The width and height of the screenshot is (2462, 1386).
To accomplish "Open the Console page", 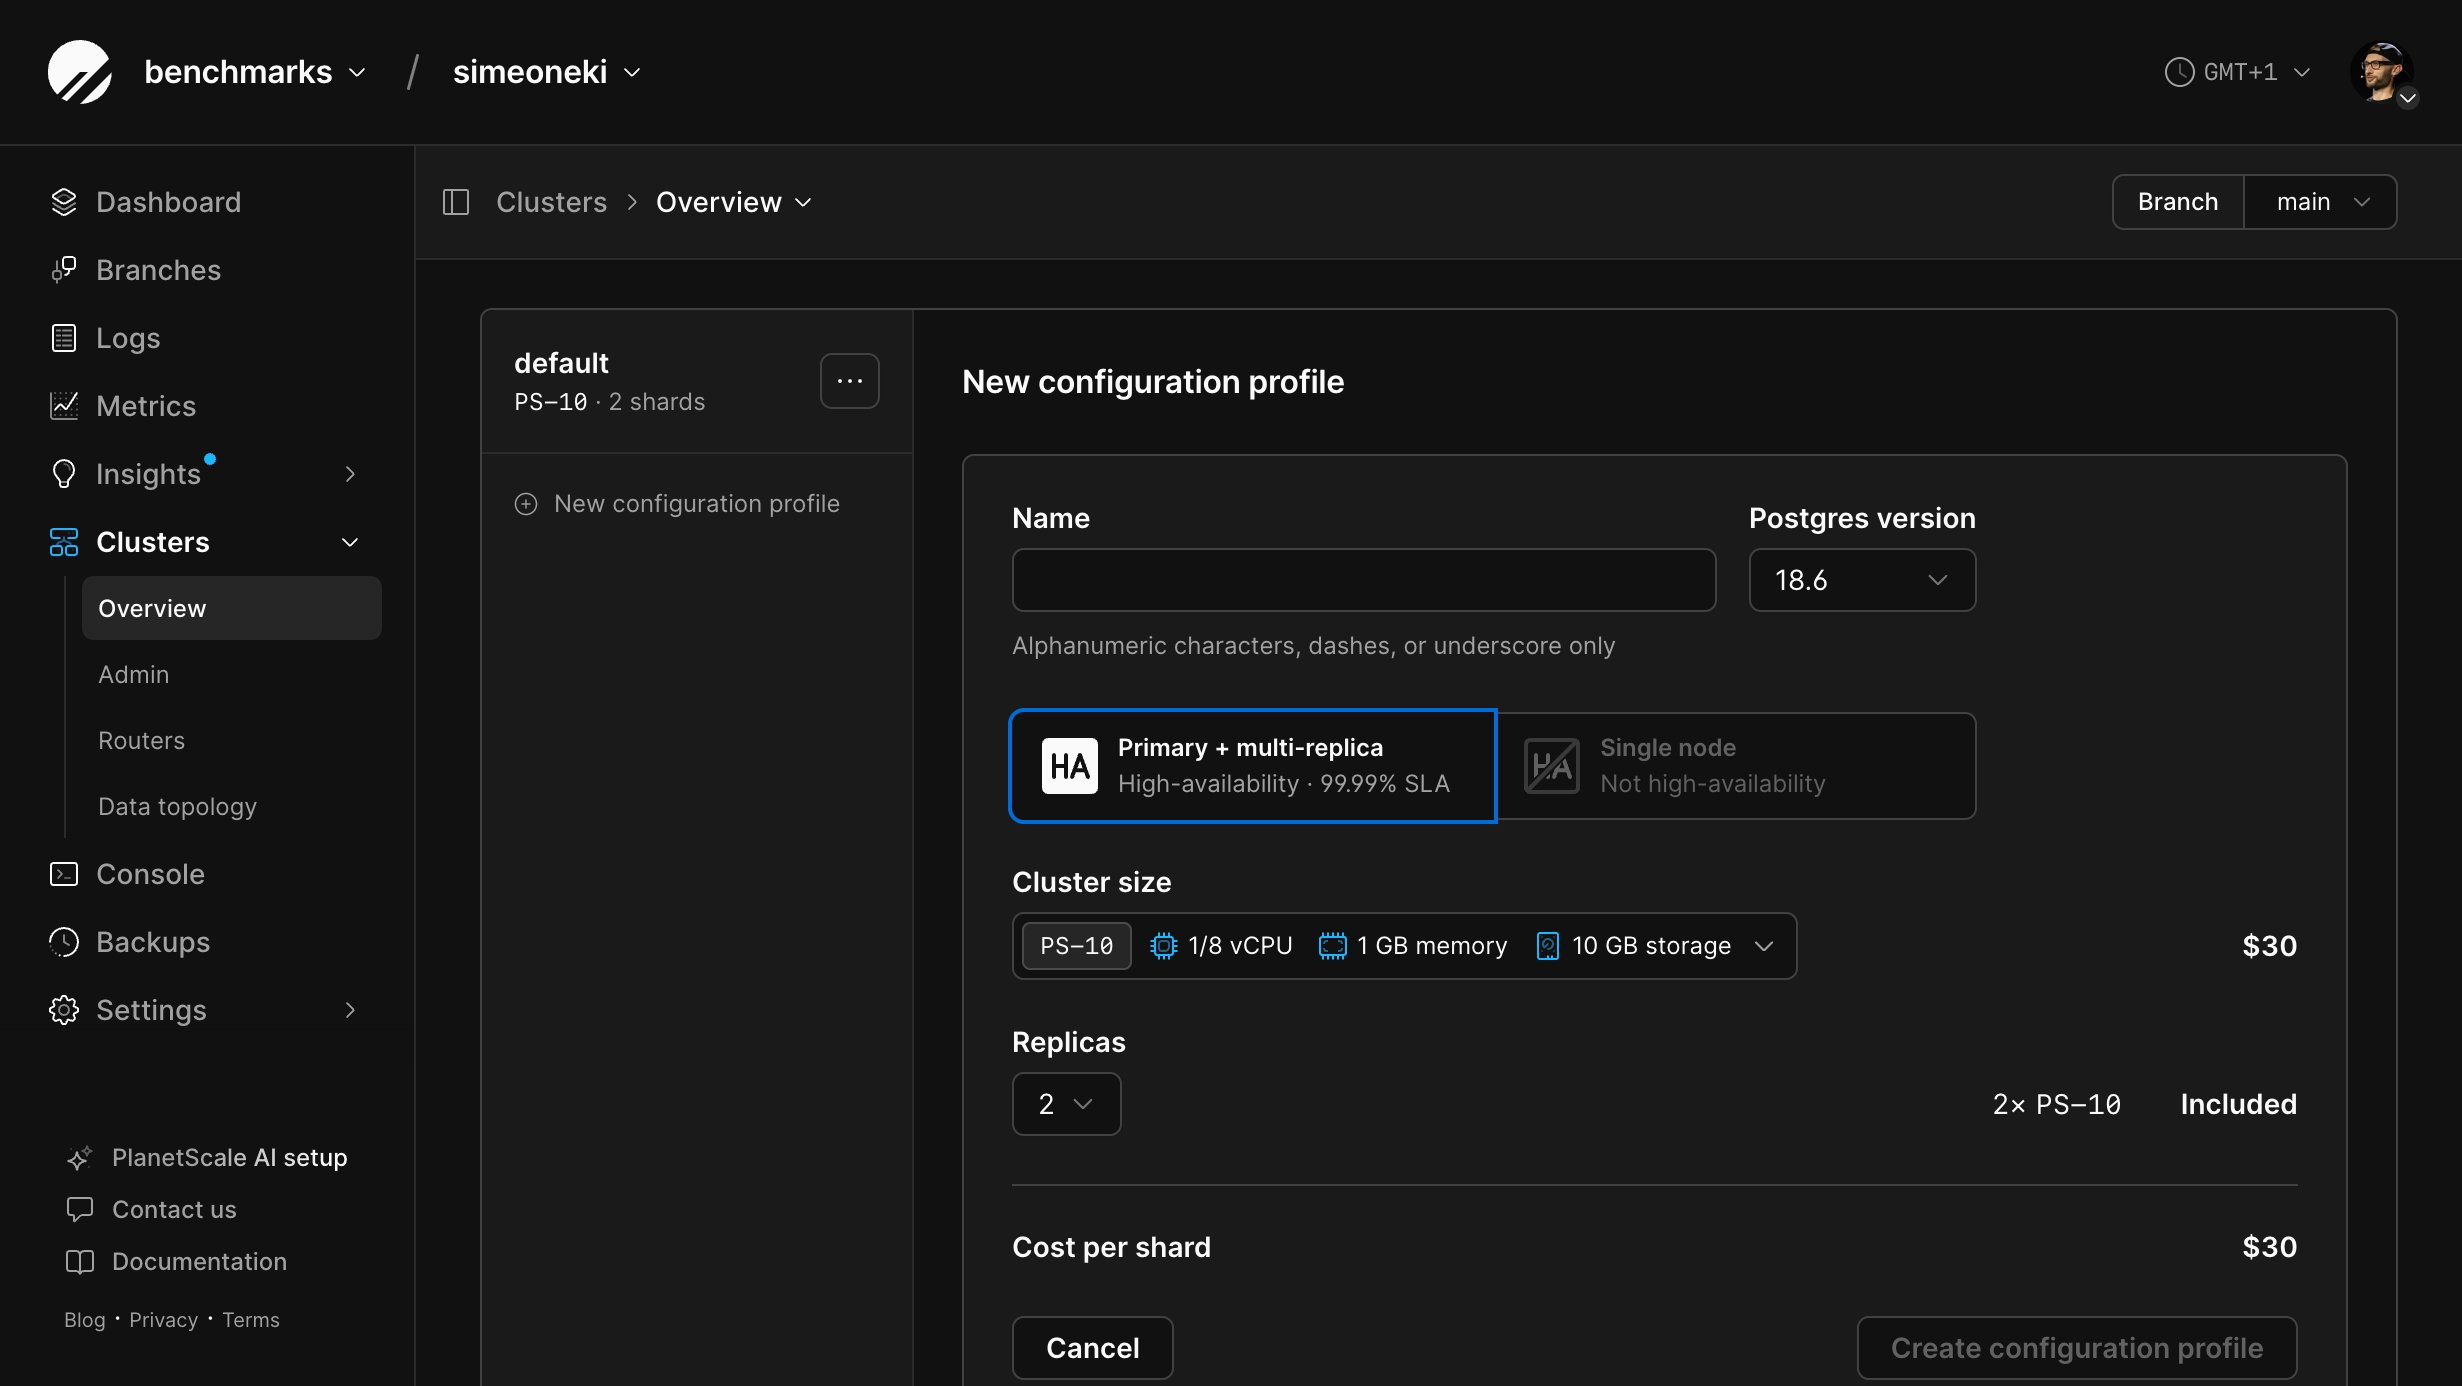I will point(150,874).
